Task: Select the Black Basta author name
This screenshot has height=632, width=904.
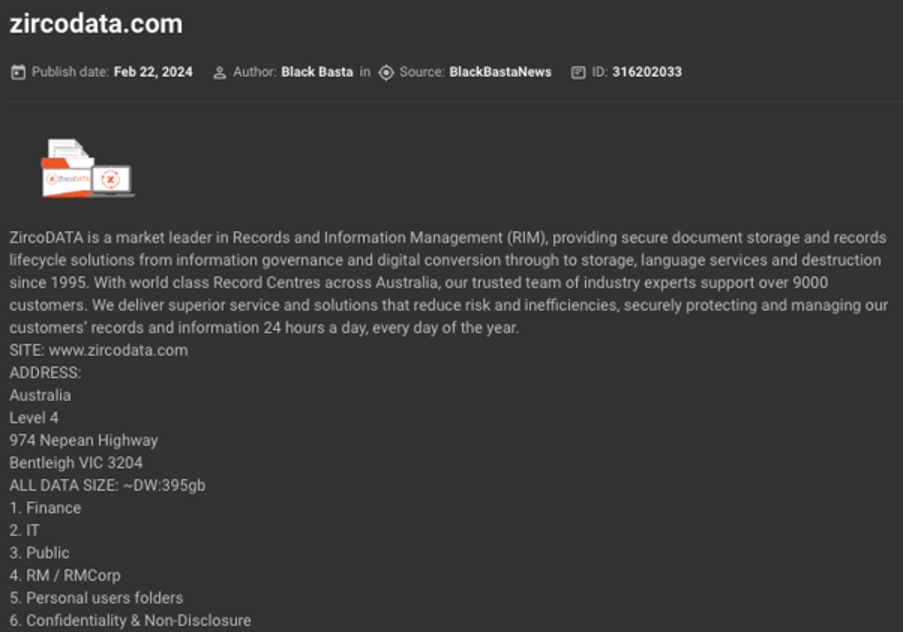Action: pyautogui.click(x=317, y=72)
